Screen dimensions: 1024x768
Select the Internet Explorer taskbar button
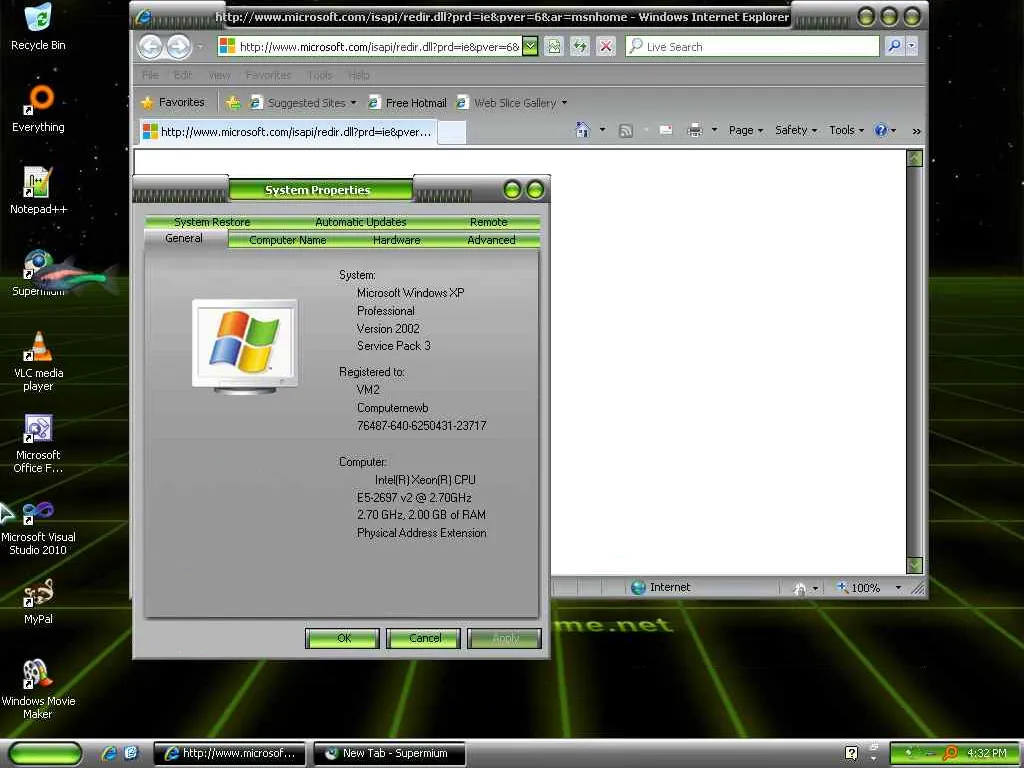(230, 753)
